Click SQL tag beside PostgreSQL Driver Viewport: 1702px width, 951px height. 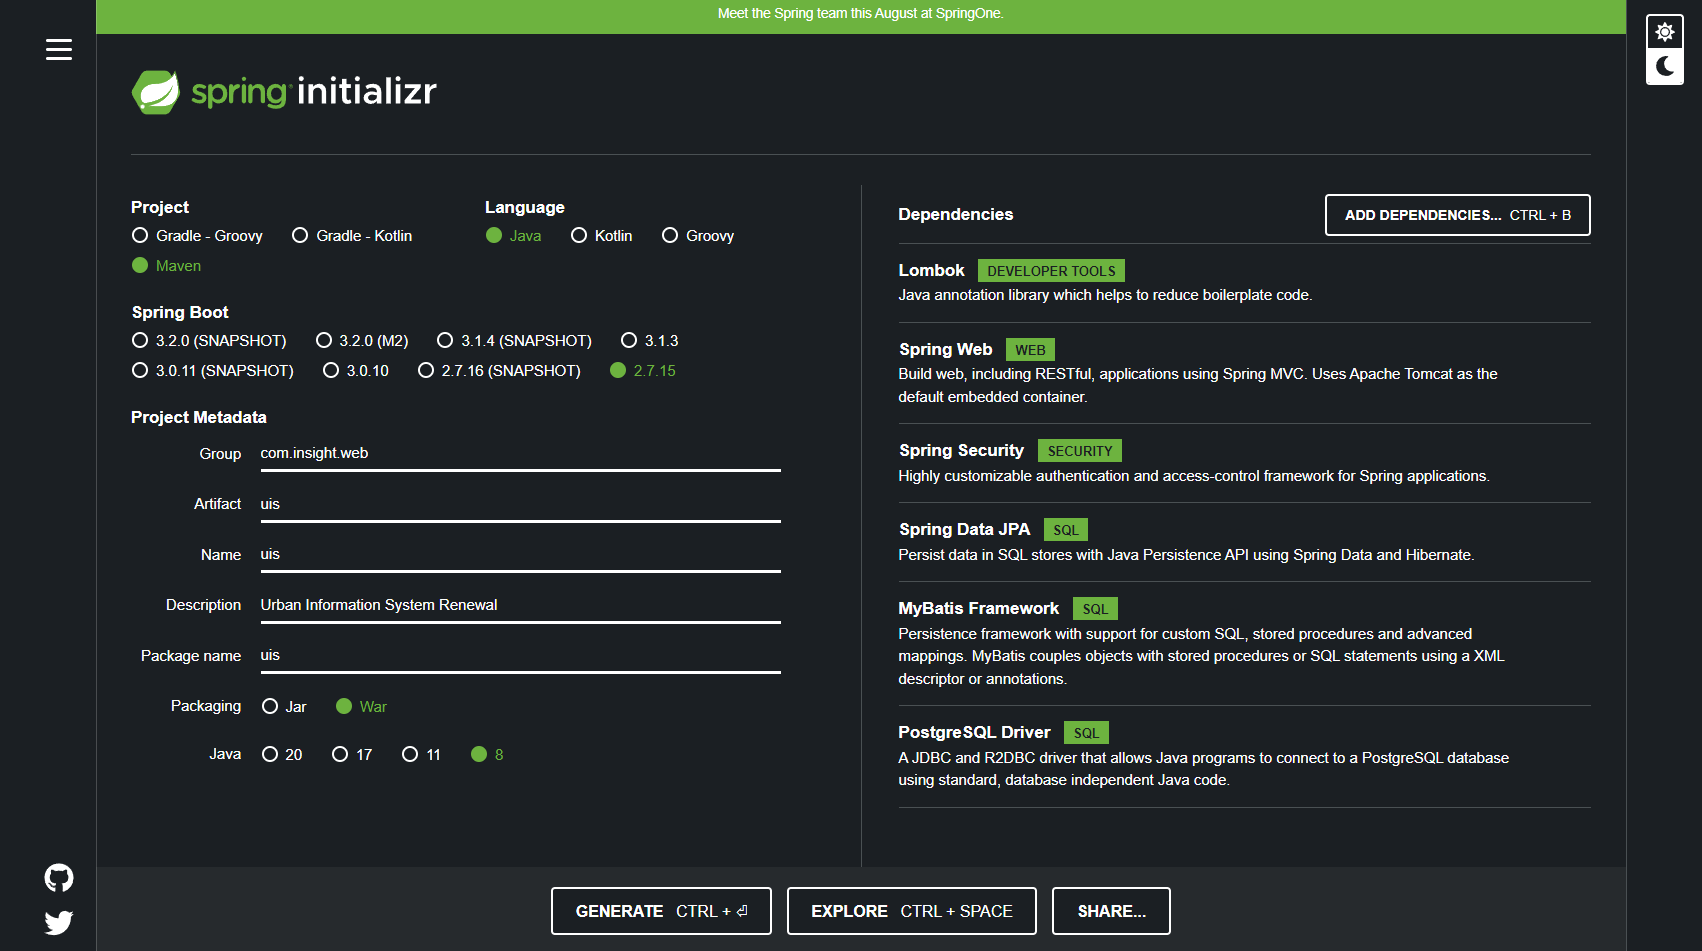(x=1086, y=733)
